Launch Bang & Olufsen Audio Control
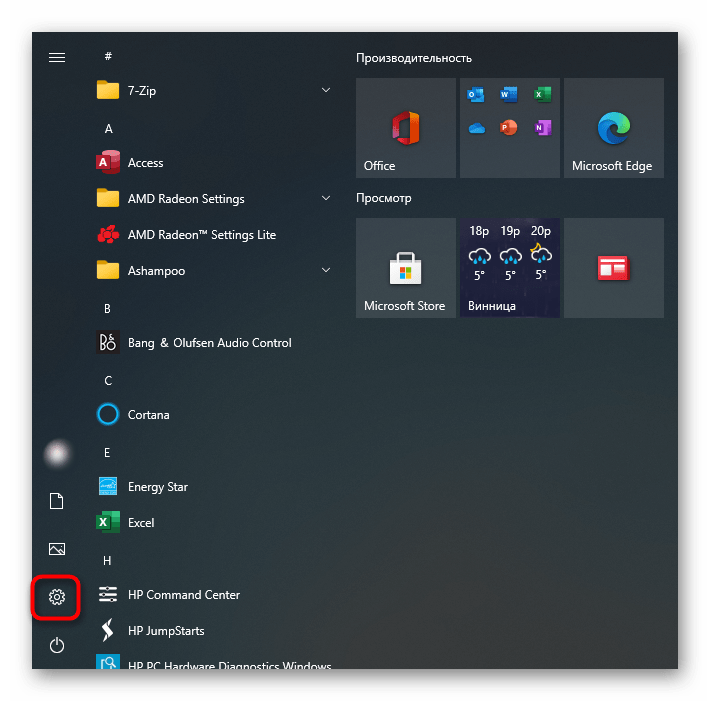This screenshot has height=701, width=710. (213, 343)
